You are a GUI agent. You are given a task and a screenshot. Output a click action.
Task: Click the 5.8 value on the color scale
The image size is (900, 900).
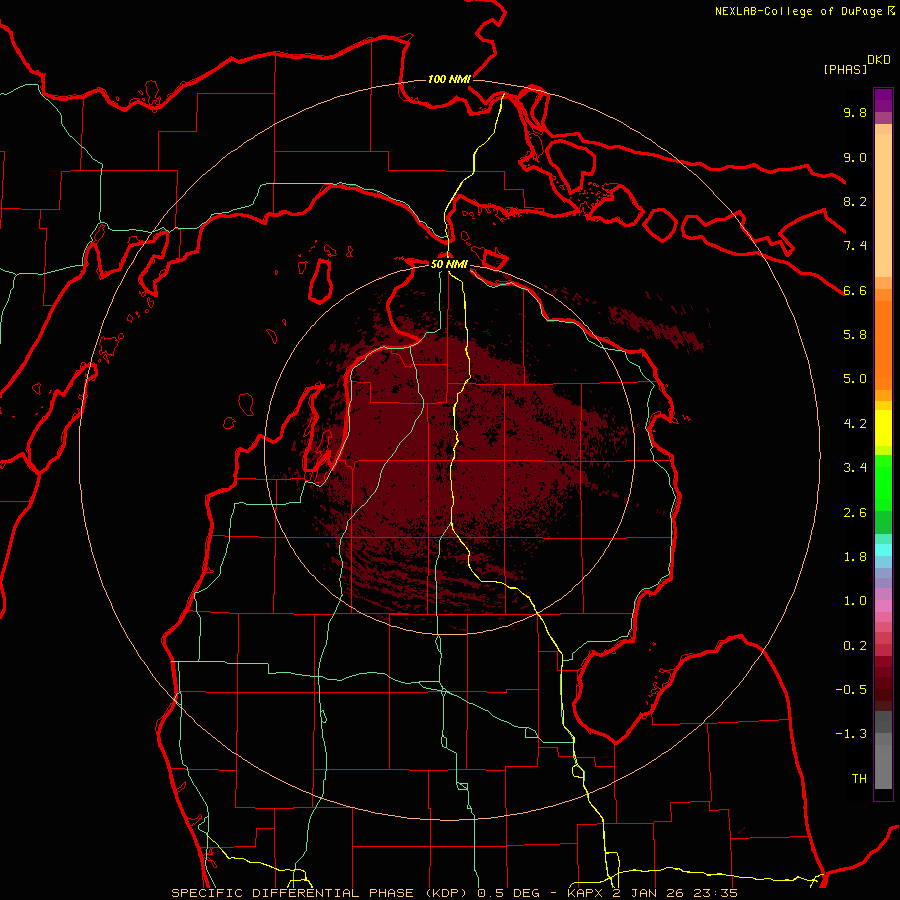click(x=855, y=334)
